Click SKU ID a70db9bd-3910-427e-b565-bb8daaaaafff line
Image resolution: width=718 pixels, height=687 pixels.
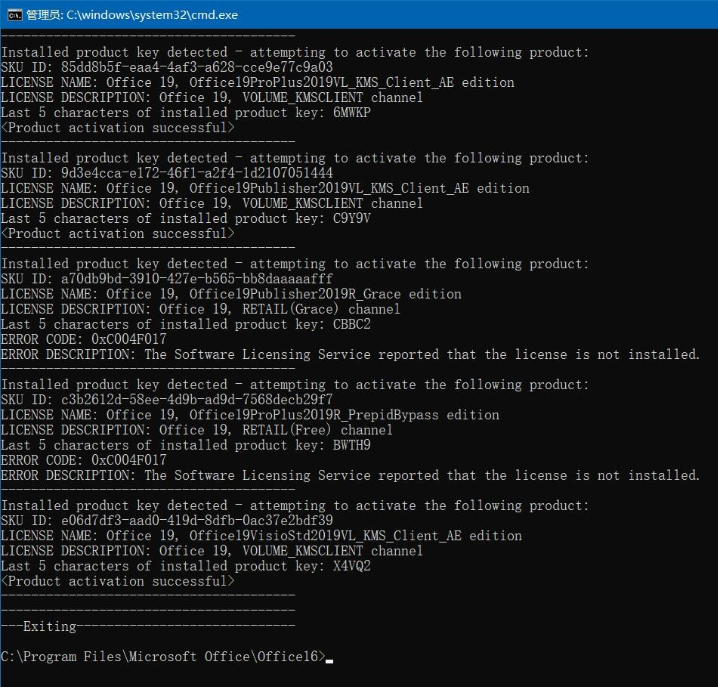pos(167,279)
